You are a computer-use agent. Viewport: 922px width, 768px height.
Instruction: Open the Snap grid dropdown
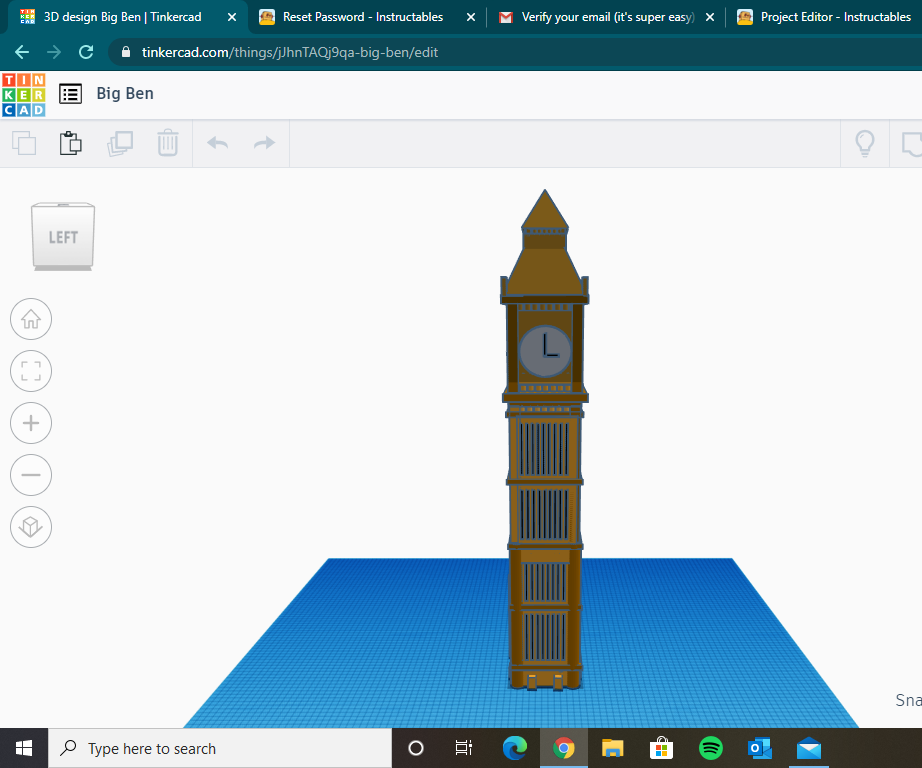click(x=903, y=700)
